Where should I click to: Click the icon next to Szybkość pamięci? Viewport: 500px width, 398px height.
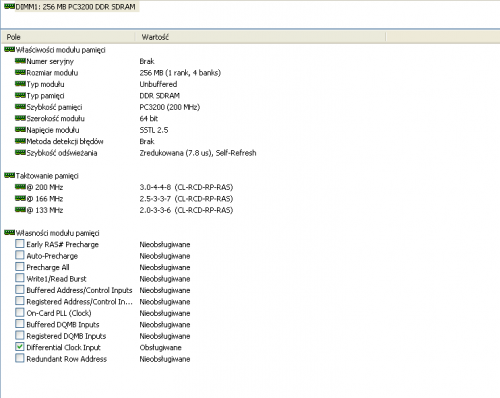point(20,107)
